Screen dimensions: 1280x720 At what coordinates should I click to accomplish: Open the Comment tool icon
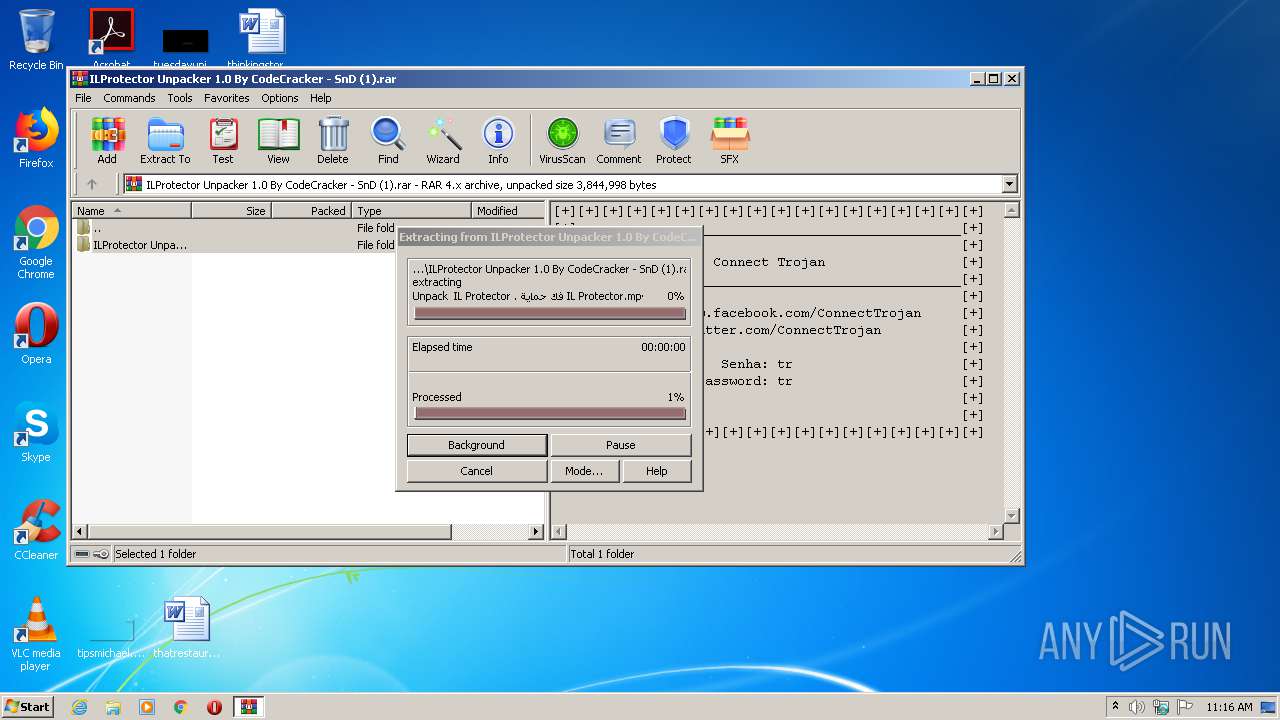(x=619, y=140)
